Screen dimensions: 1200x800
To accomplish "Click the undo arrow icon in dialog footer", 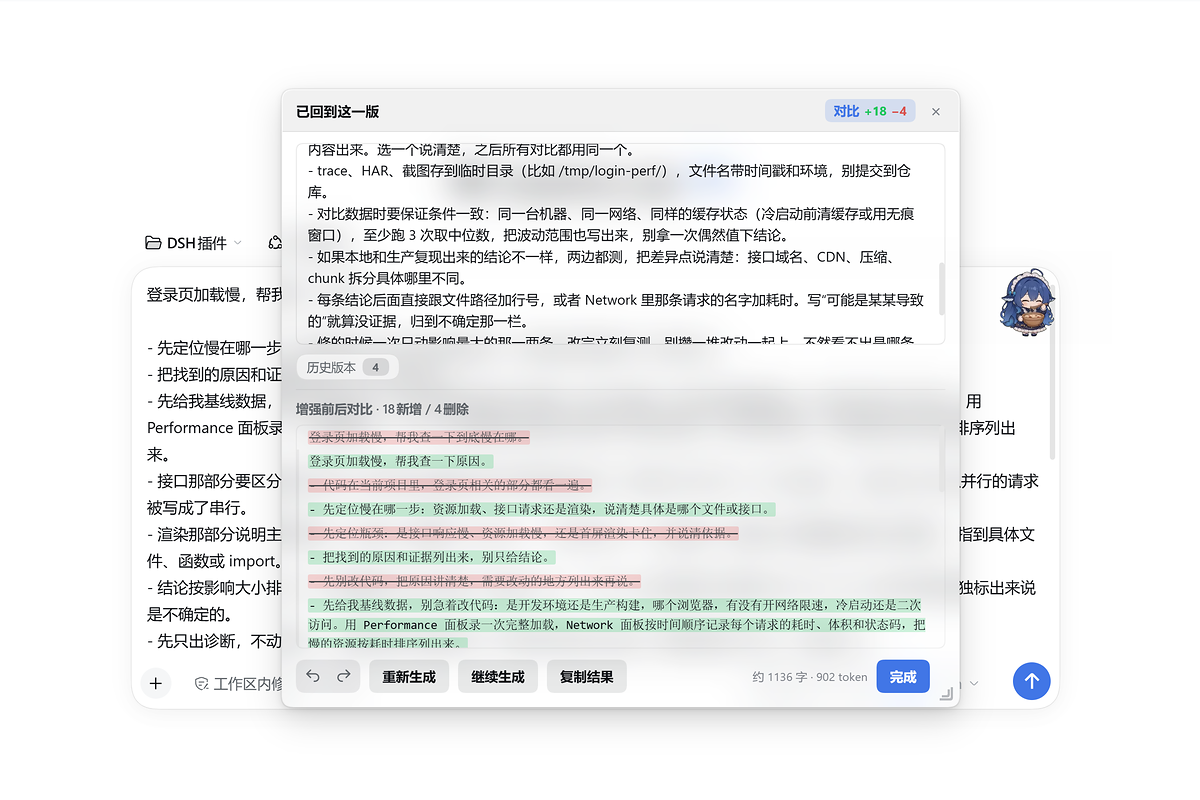I will [313, 677].
